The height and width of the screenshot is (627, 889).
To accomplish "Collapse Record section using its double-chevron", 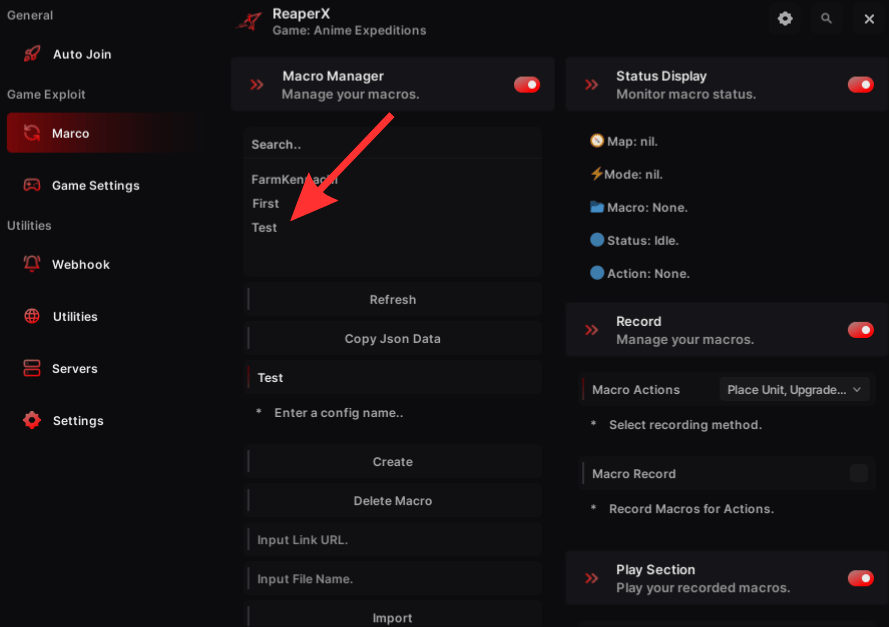I will (x=591, y=330).
